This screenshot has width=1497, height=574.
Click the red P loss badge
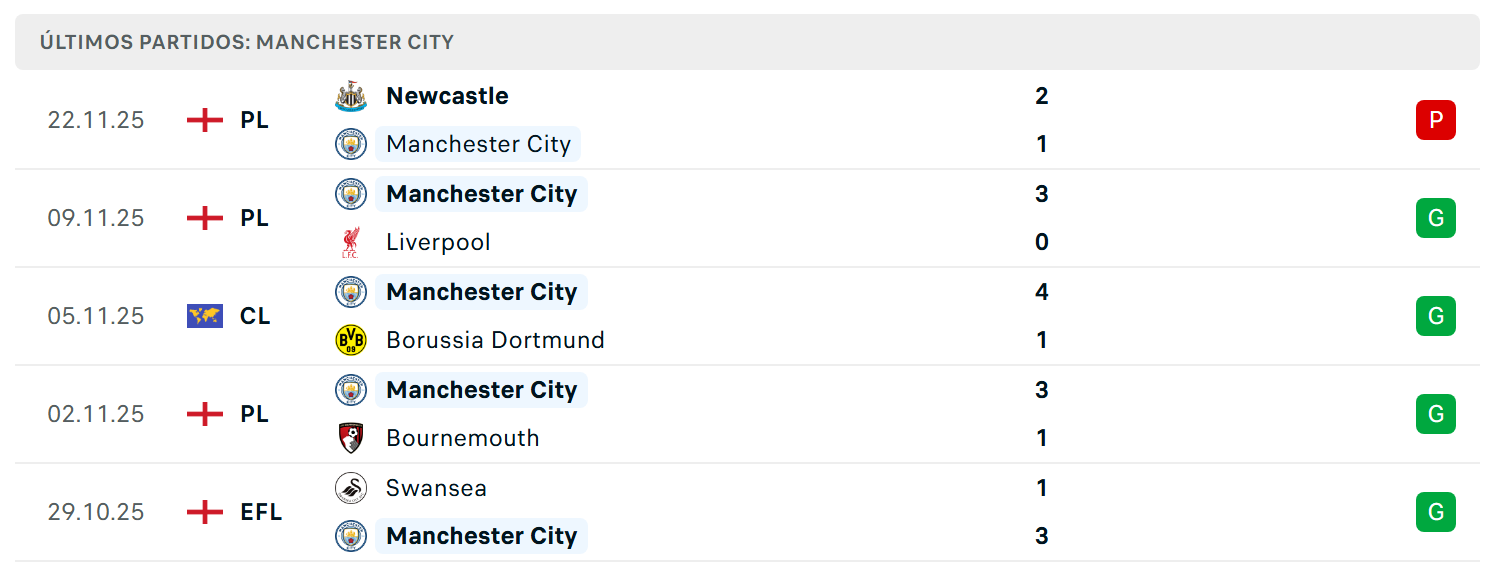pyautogui.click(x=1435, y=120)
